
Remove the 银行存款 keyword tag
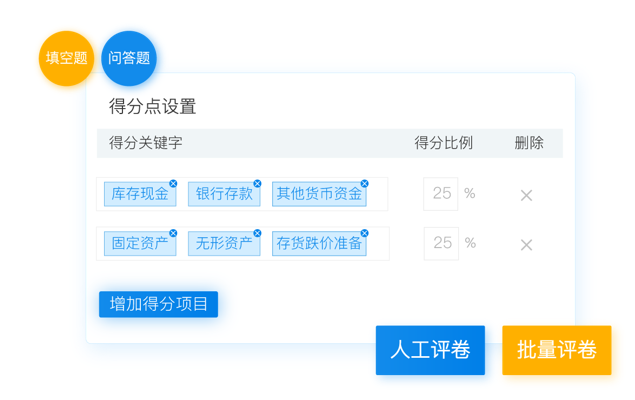click(257, 184)
